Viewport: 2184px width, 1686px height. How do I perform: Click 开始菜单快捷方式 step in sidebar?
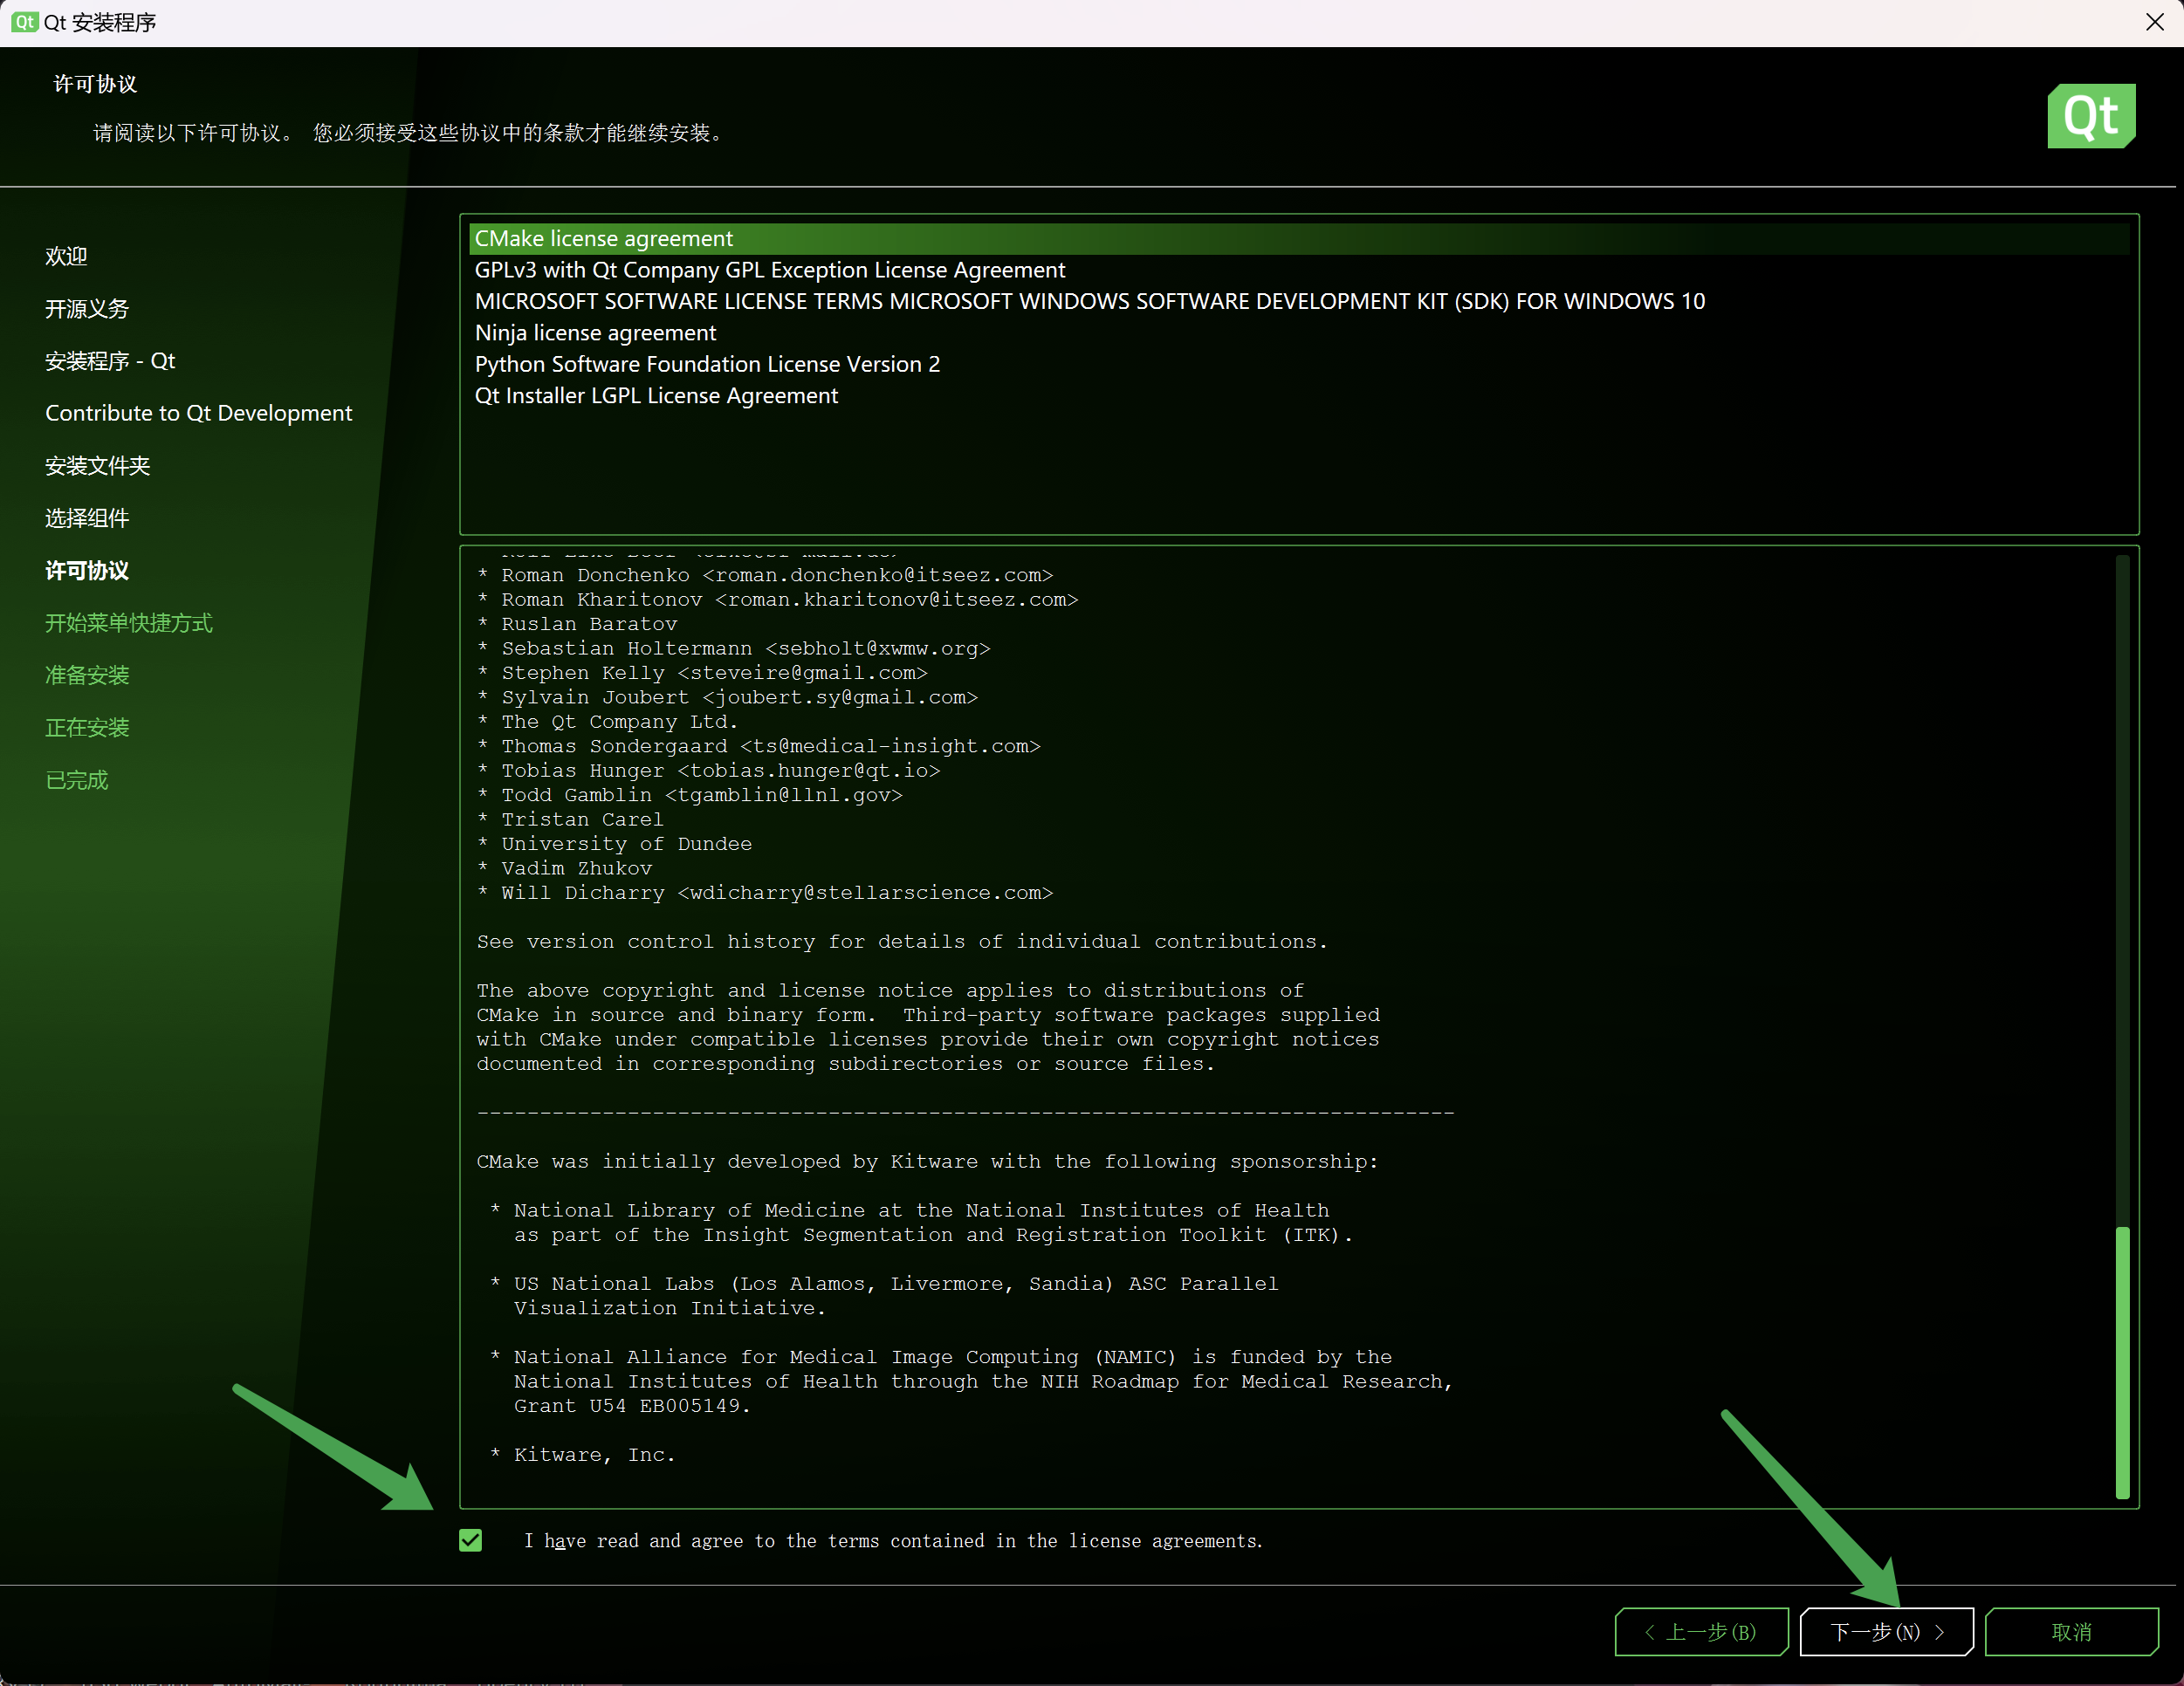tap(129, 623)
